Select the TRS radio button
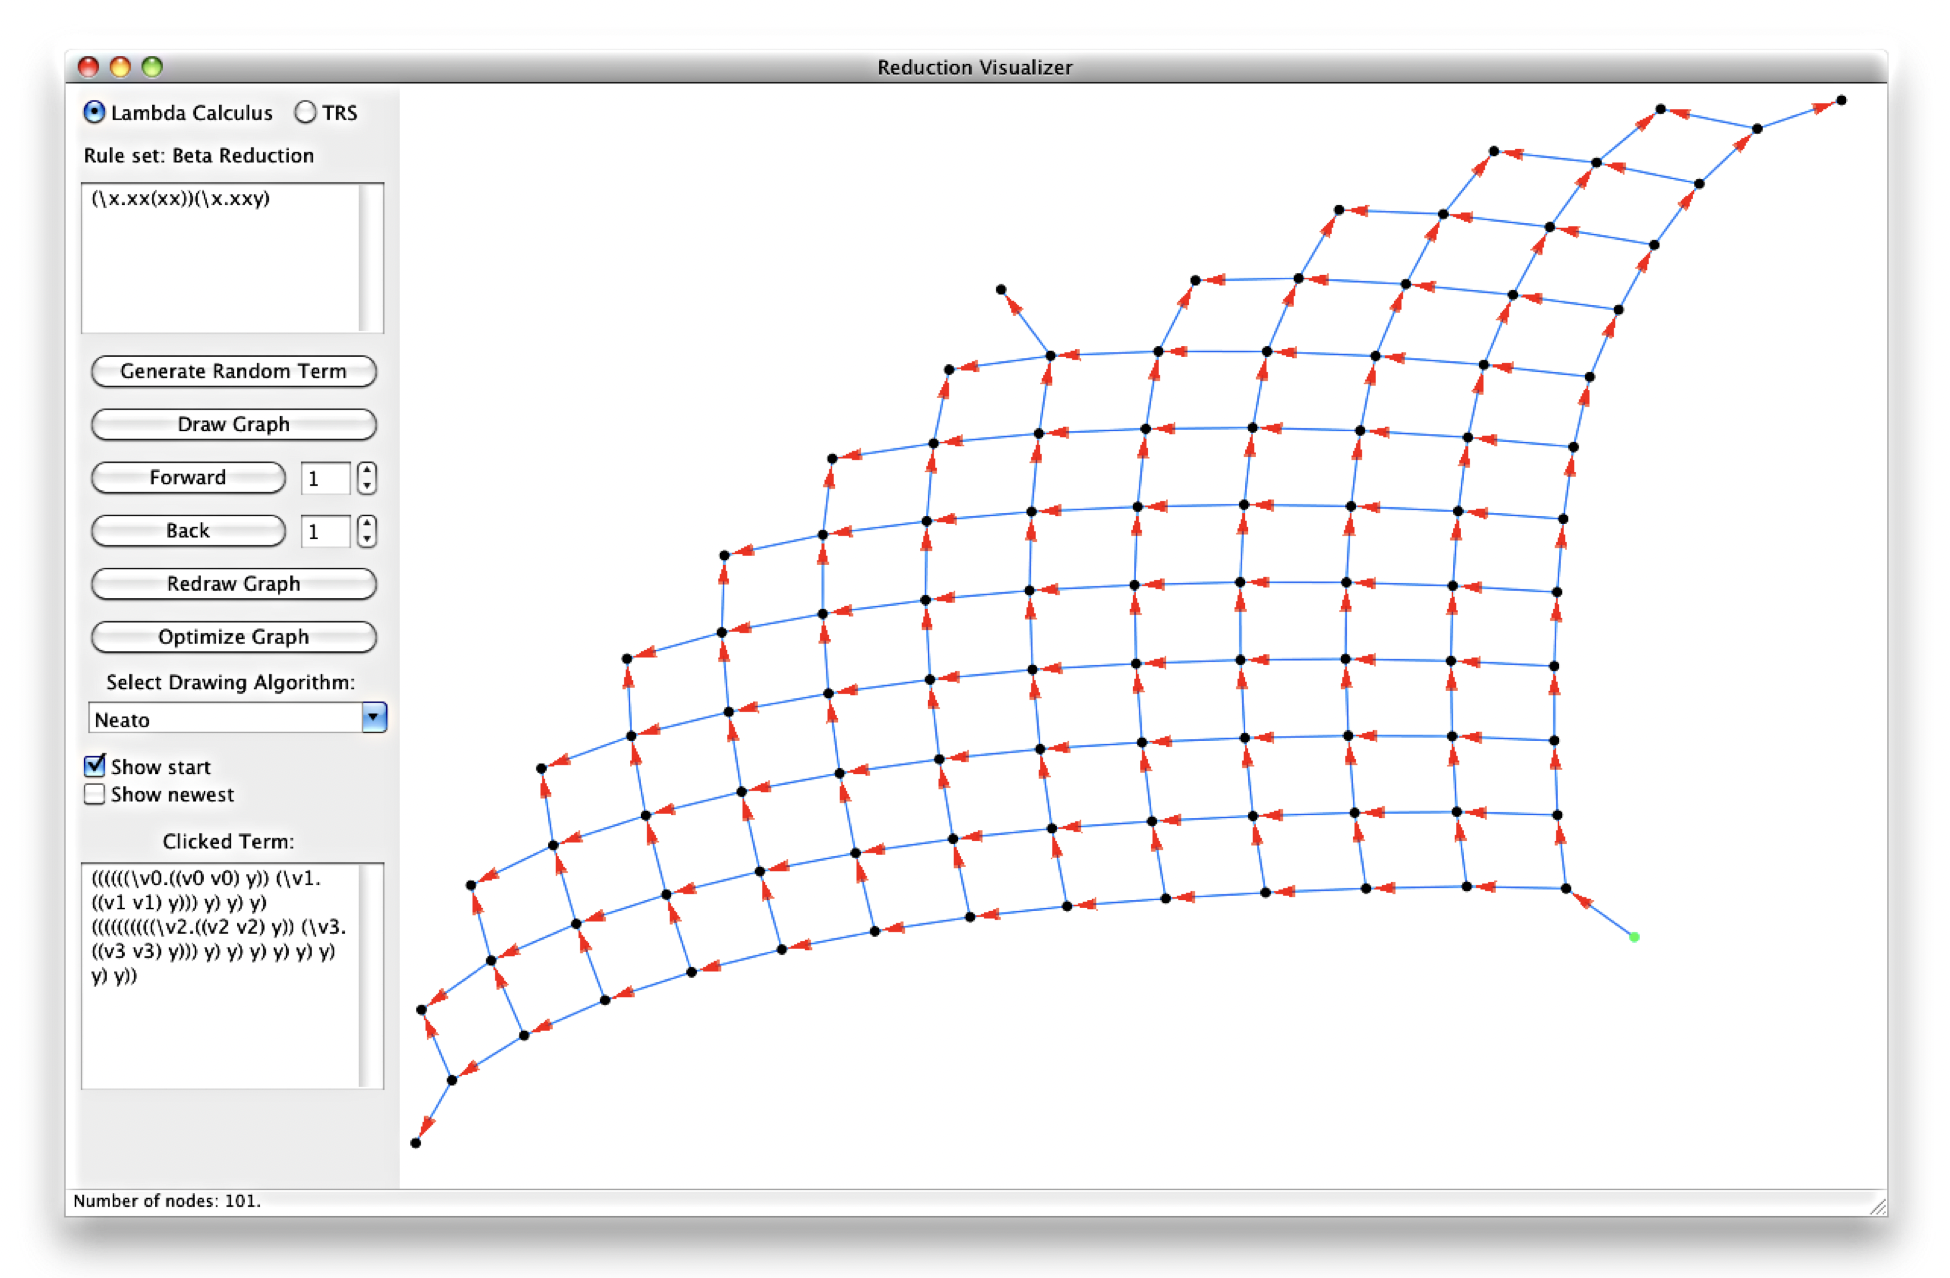Screen dimensions: 1950x1278 click(x=305, y=112)
